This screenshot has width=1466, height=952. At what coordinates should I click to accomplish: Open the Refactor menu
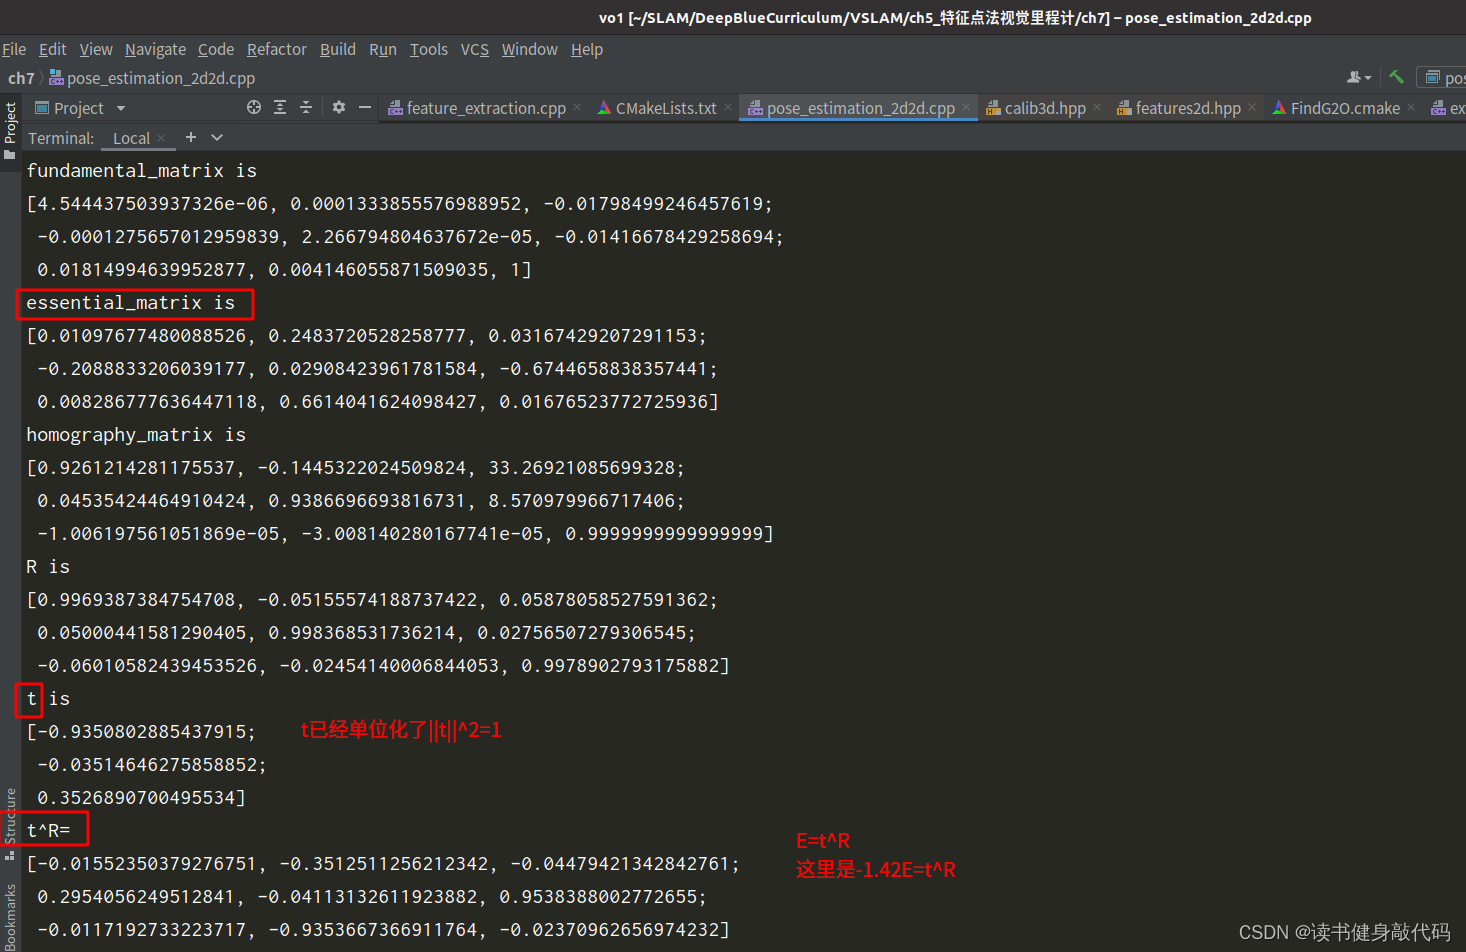pos(277,49)
